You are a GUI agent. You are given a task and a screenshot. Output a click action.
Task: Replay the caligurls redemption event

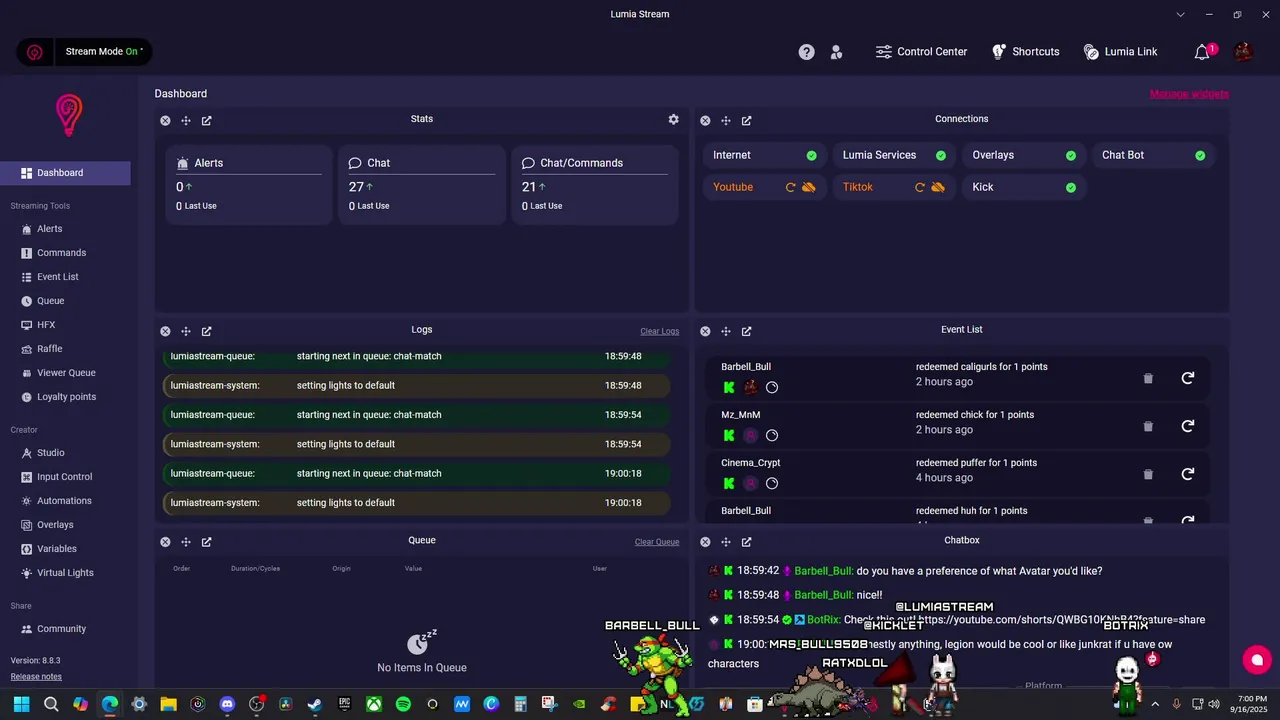tap(1187, 378)
